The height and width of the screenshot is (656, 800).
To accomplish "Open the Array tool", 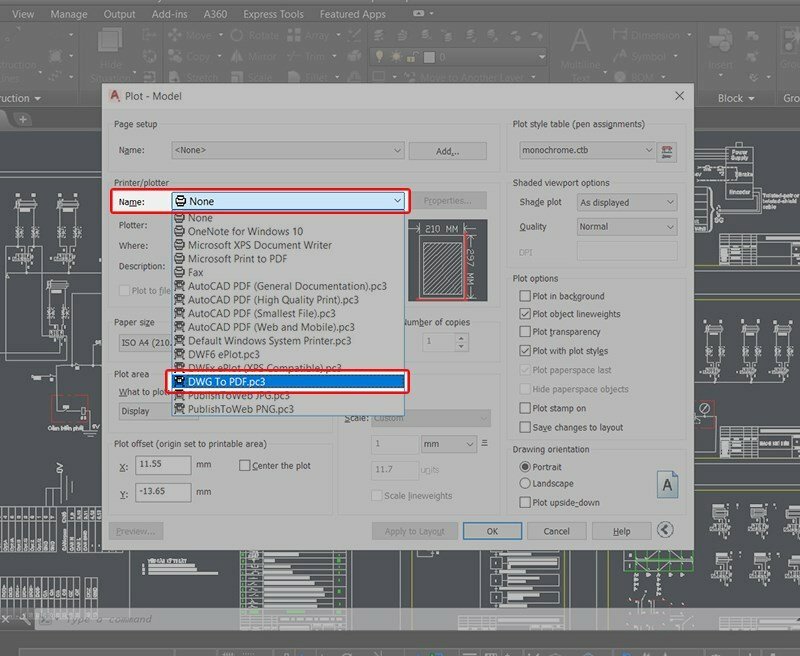I will pyautogui.click(x=318, y=34).
